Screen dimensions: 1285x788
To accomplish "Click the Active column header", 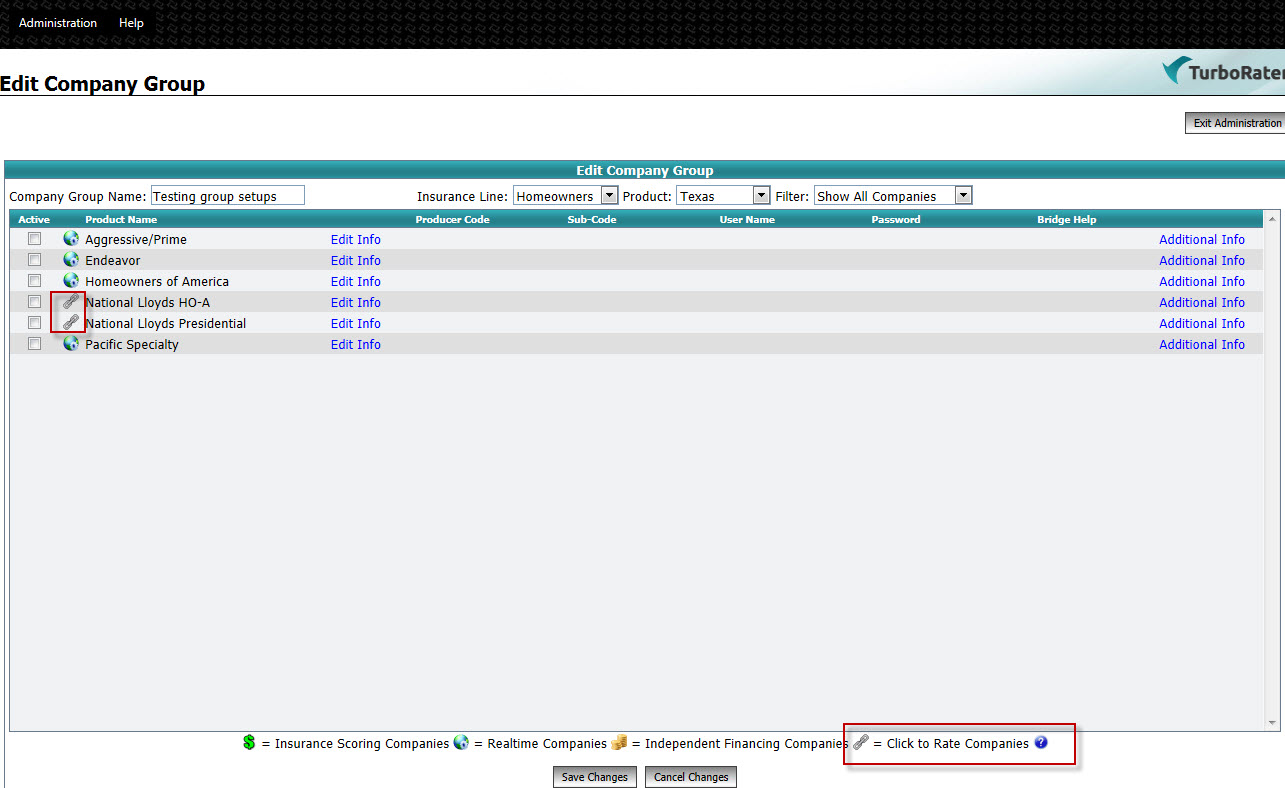I will (x=34, y=219).
